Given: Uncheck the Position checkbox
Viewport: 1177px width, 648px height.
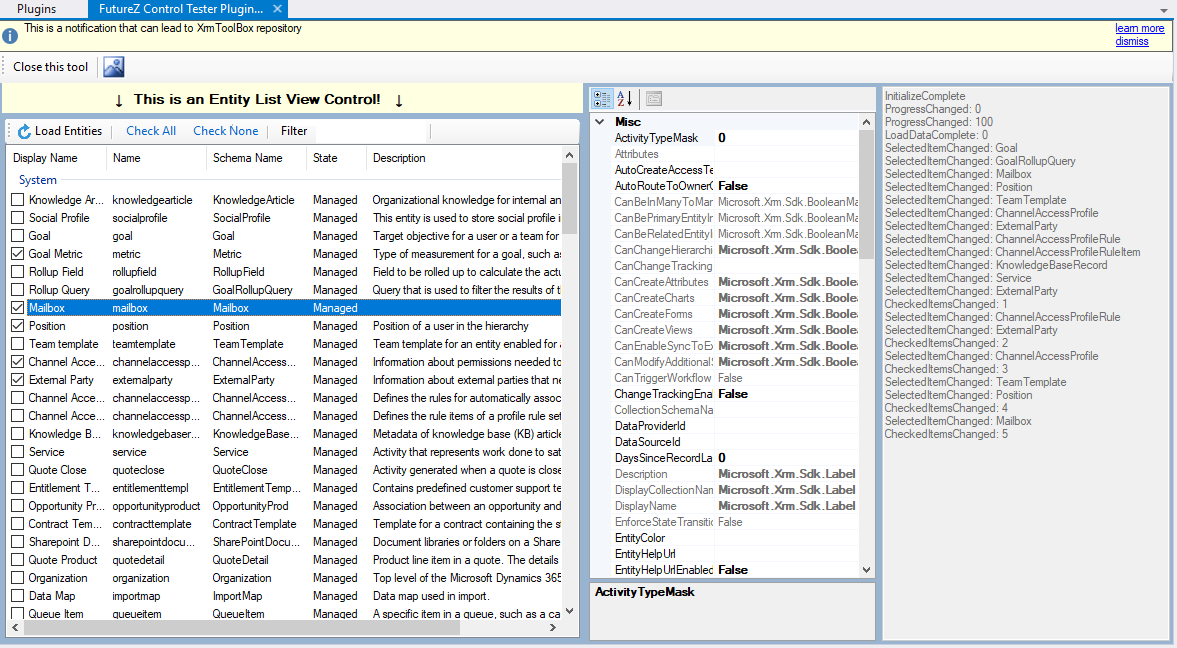Looking at the screenshot, I should (x=18, y=326).
